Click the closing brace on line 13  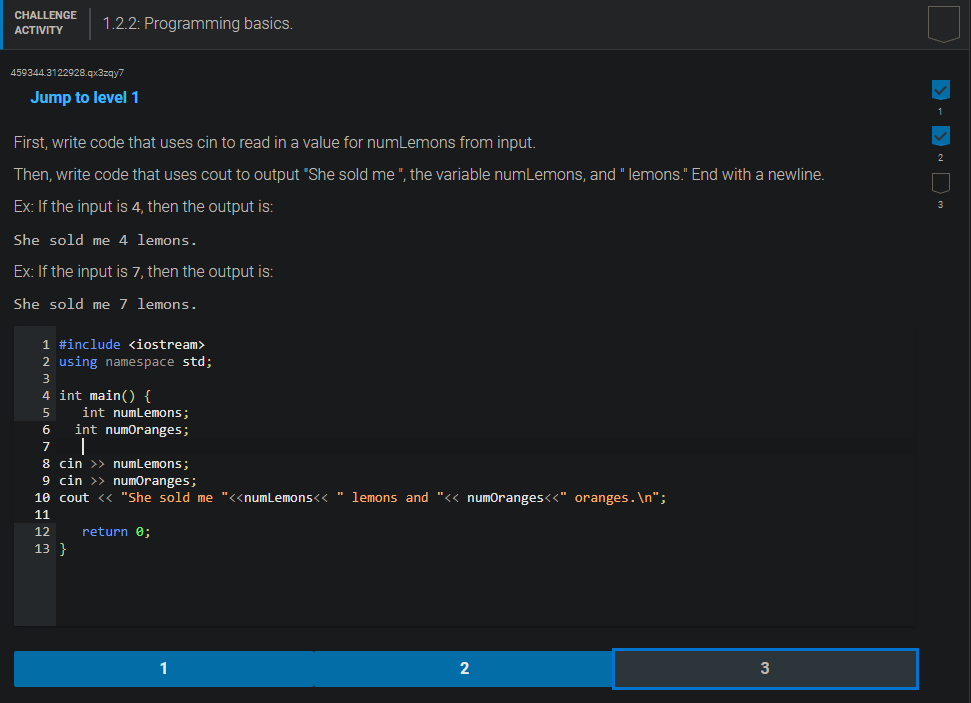pyautogui.click(x=63, y=549)
